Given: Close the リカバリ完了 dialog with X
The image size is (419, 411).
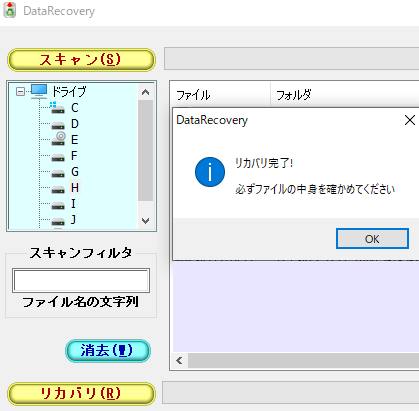Looking at the screenshot, I should 410,120.
